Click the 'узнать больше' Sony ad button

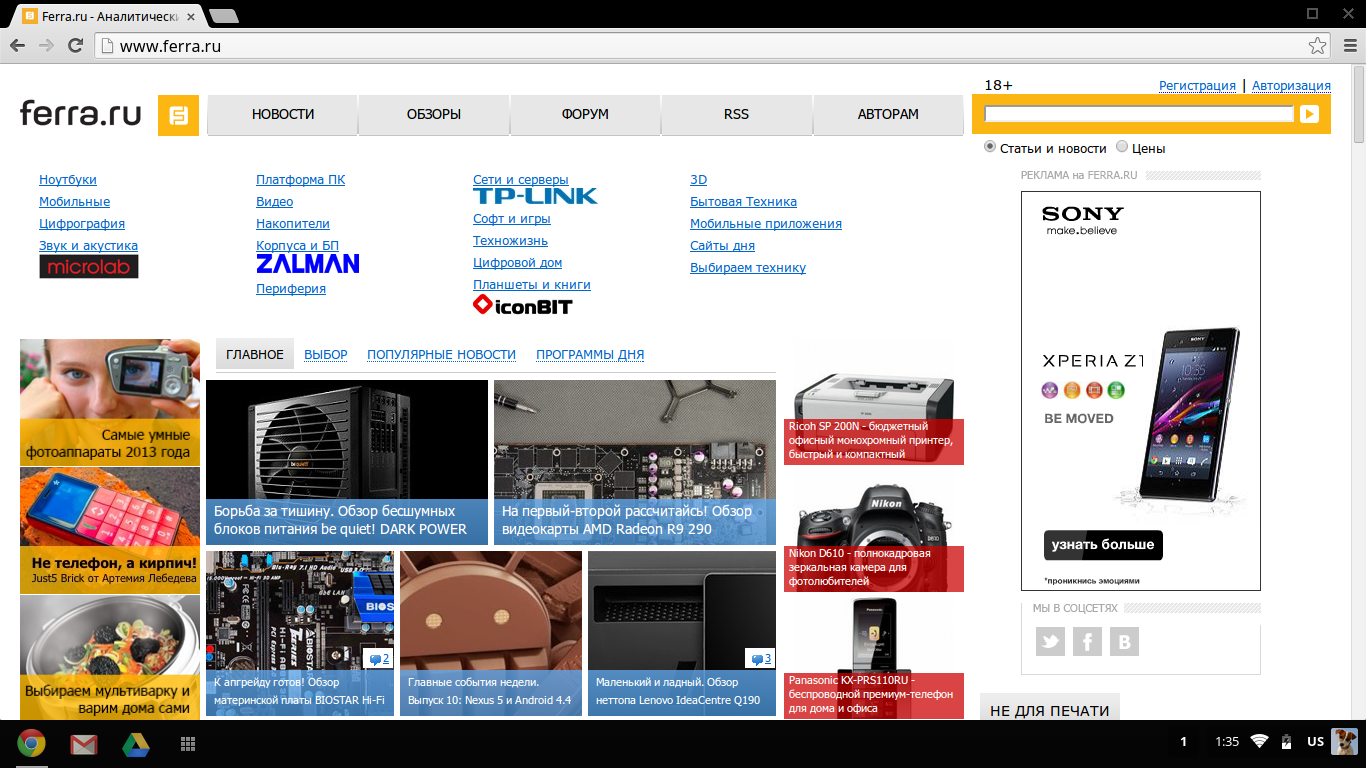coord(1103,545)
